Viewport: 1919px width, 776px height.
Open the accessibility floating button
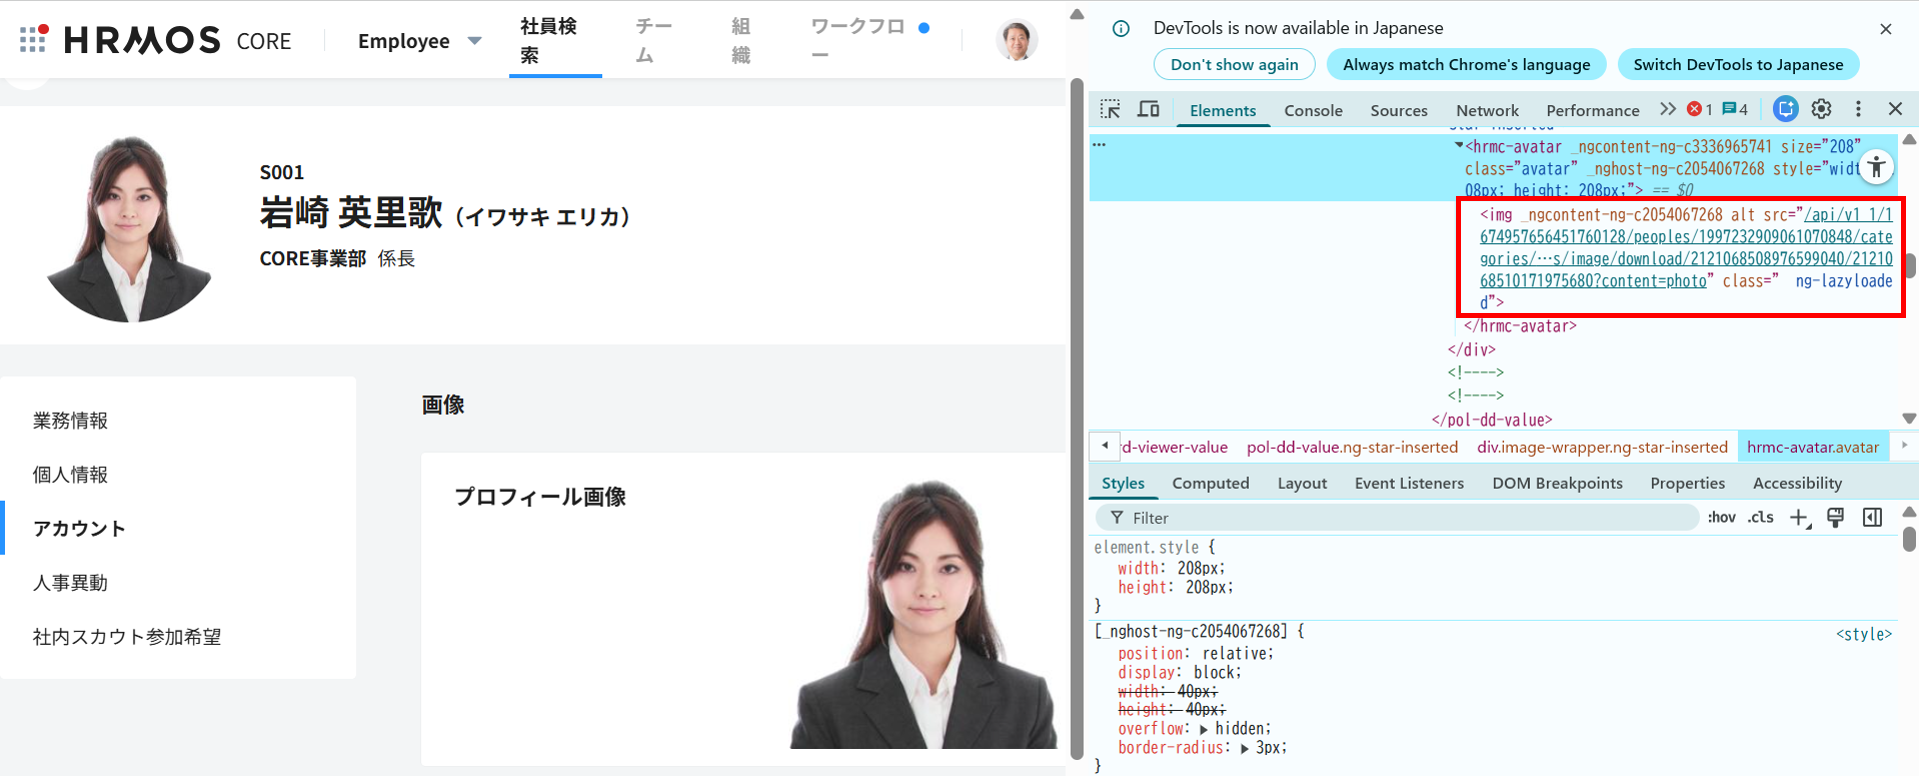[1876, 167]
